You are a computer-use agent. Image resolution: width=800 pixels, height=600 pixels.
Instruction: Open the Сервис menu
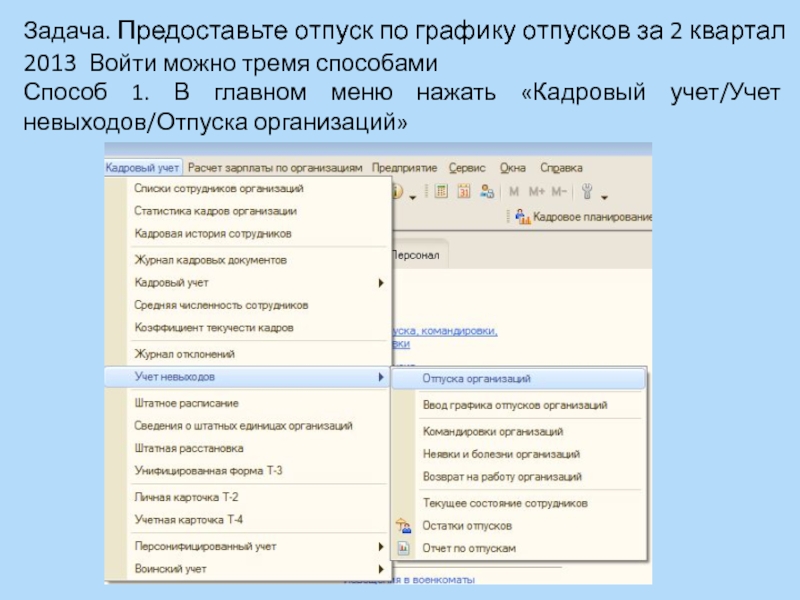[x=467, y=167]
